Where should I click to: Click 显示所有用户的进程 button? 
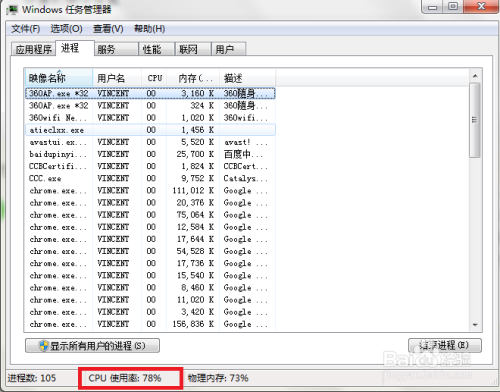pos(92,346)
